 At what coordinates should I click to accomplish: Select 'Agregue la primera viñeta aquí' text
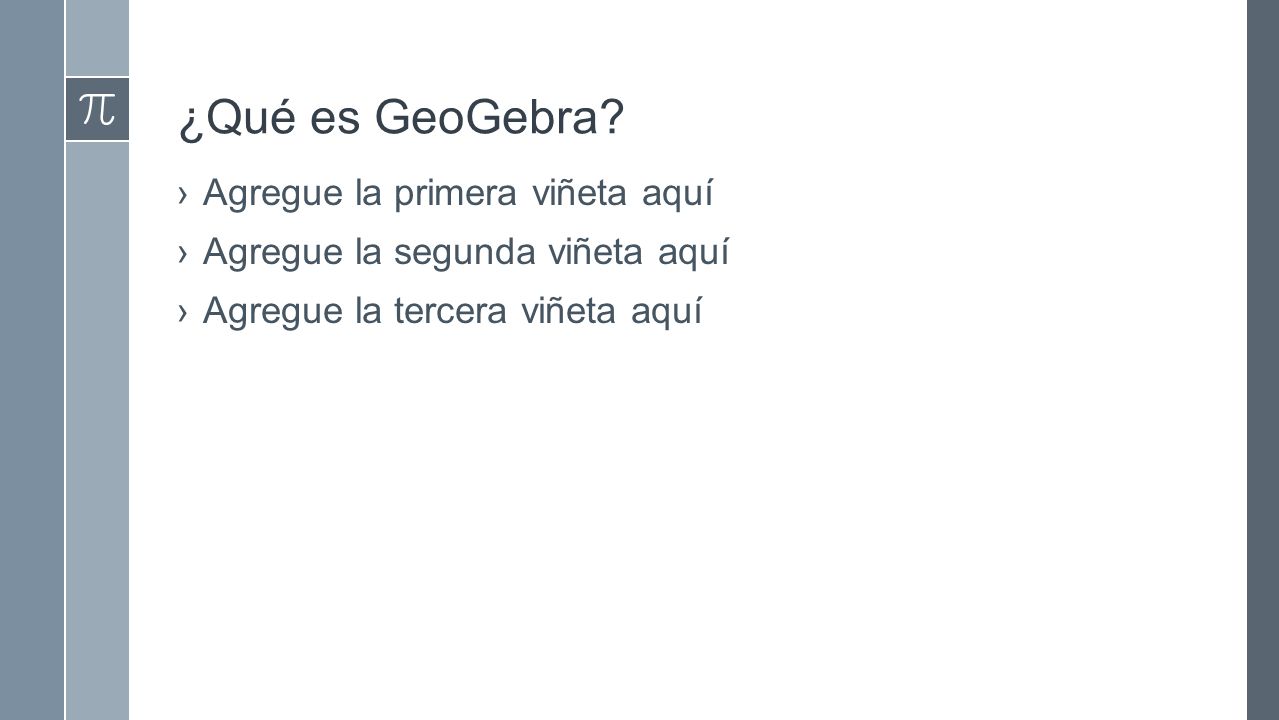pyautogui.click(x=457, y=194)
